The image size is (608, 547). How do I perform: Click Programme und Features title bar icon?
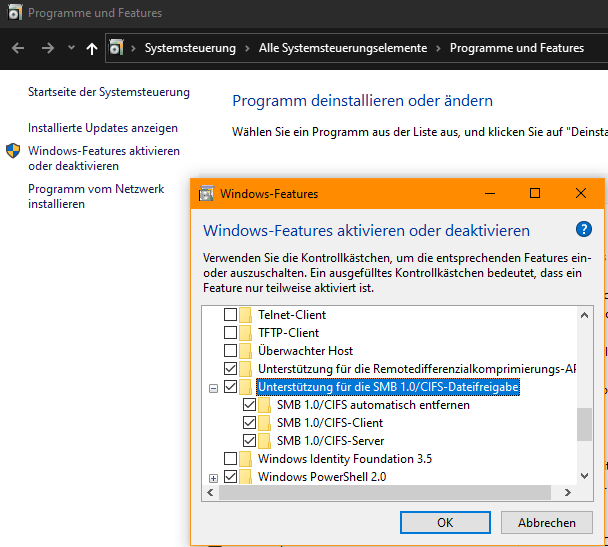coord(14,13)
